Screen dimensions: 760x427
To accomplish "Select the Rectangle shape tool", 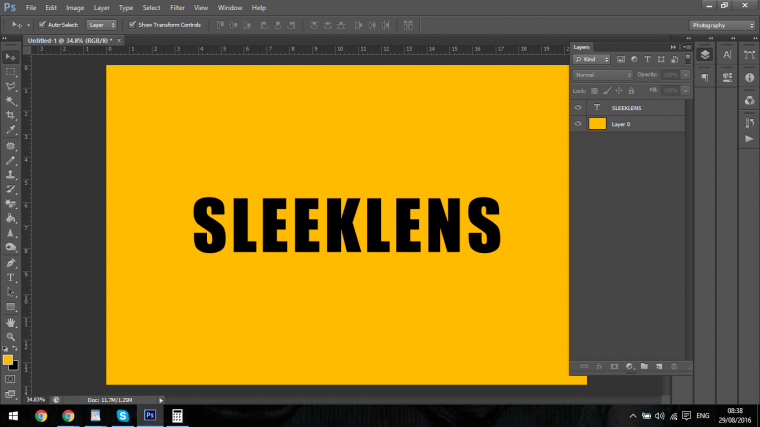I will tap(10, 307).
